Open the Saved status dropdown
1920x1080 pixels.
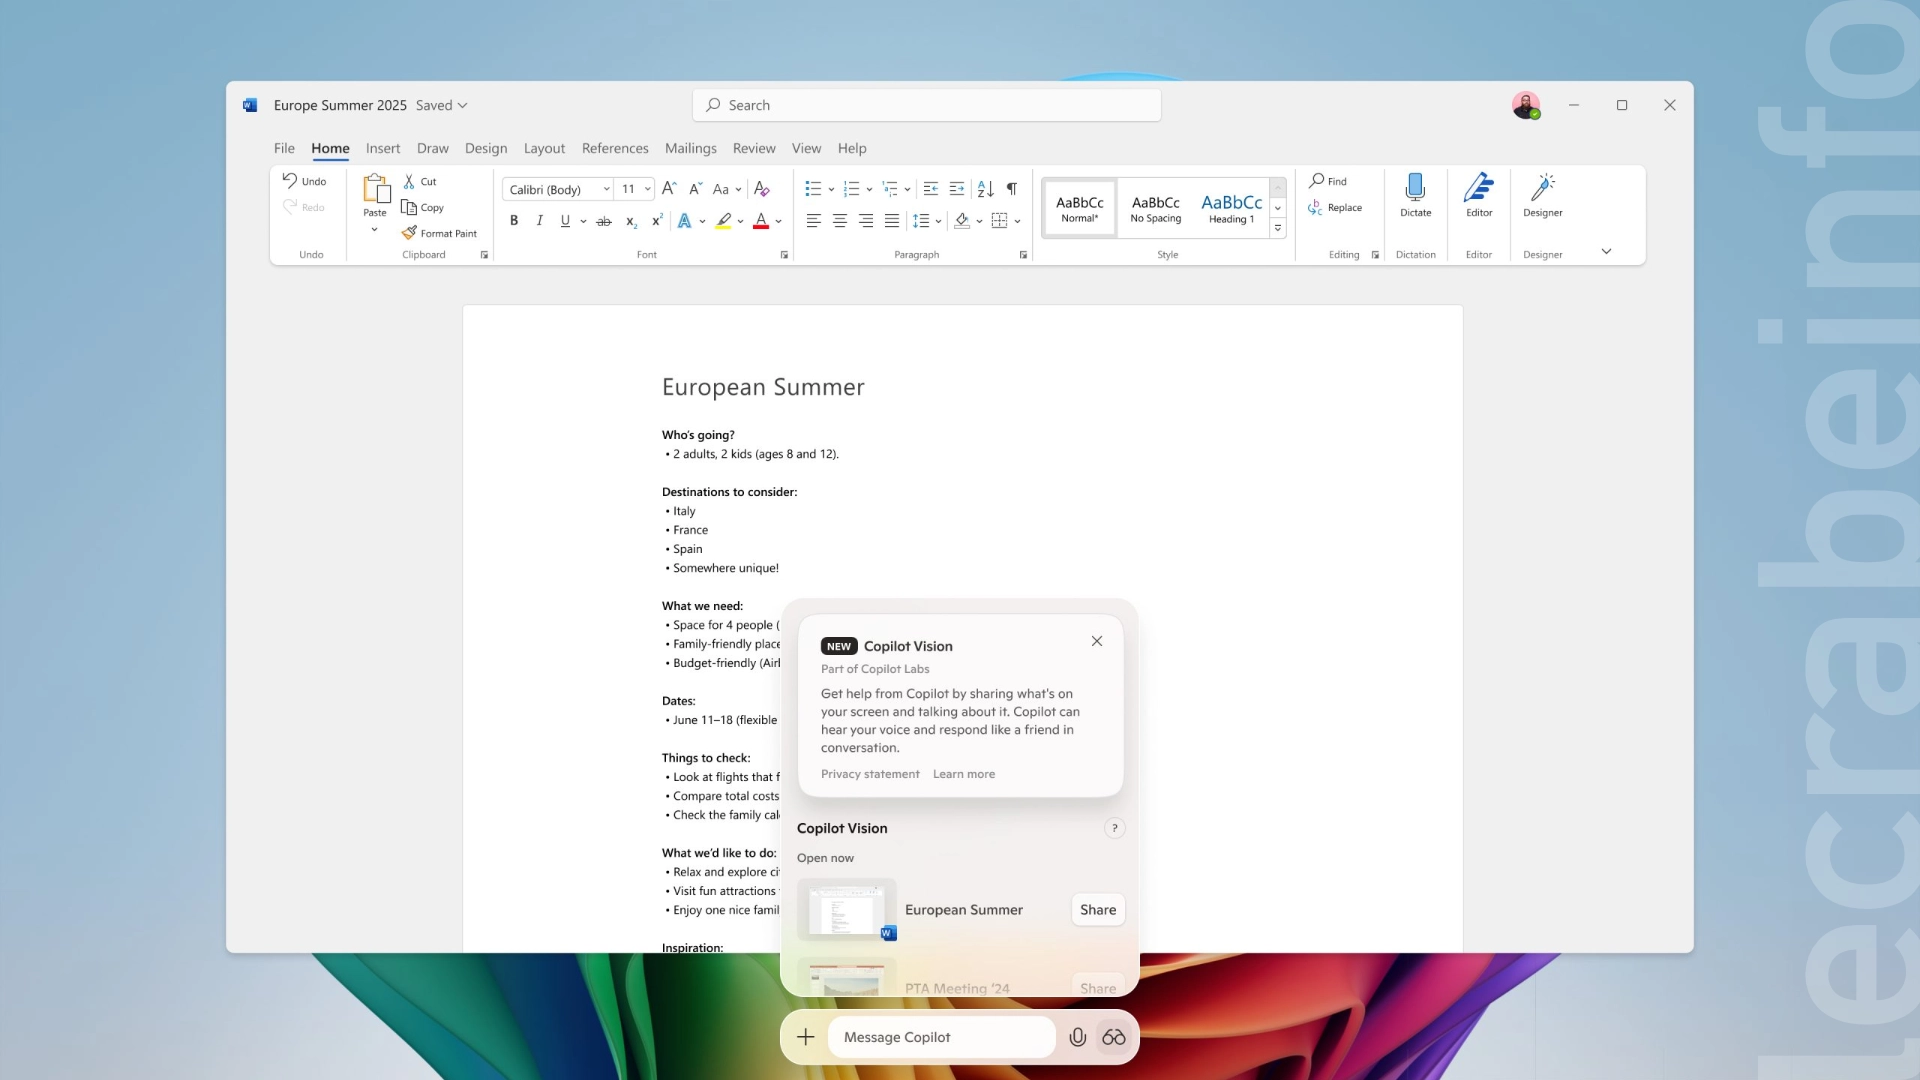(x=442, y=105)
